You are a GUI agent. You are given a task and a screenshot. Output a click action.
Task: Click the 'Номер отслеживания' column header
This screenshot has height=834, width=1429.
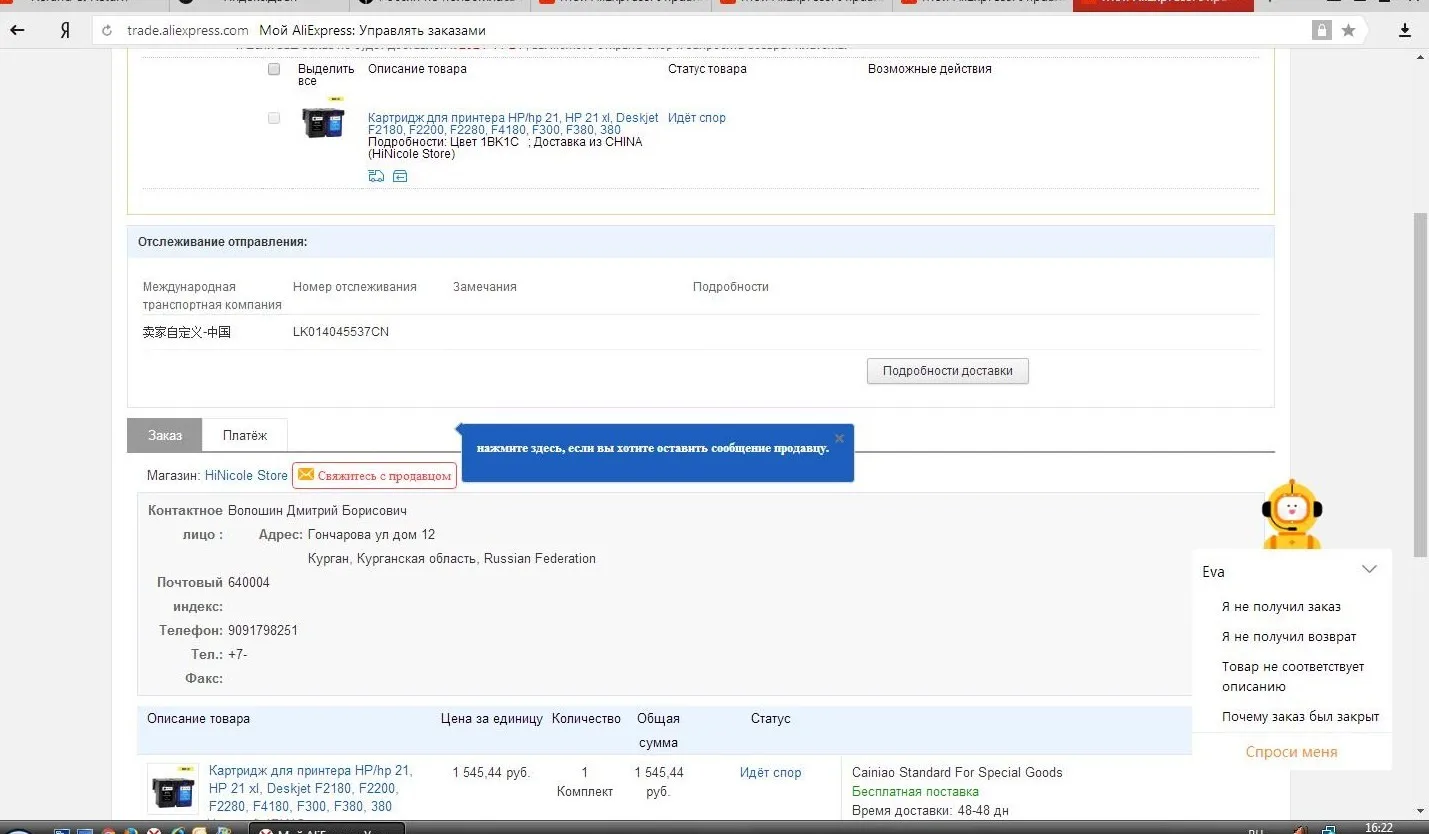tap(355, 287)
